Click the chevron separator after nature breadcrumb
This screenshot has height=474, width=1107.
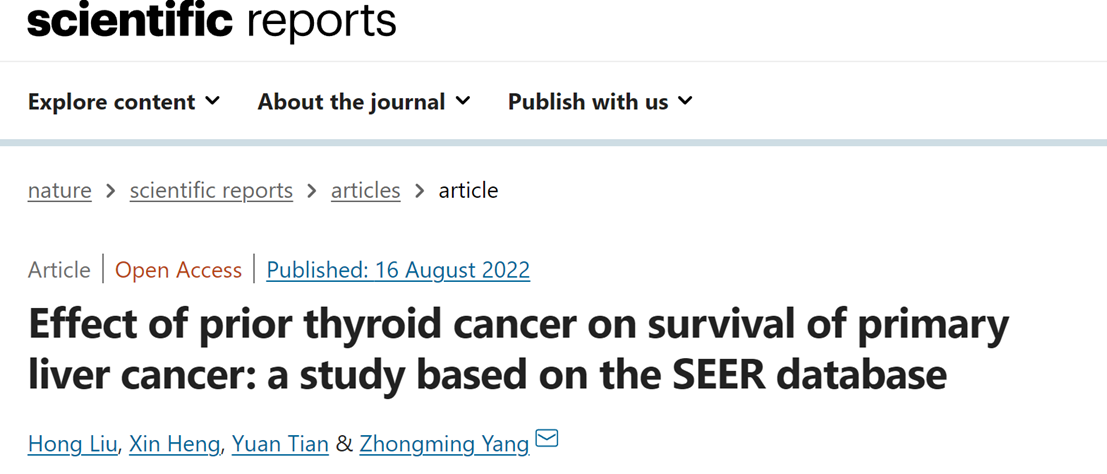111,190
